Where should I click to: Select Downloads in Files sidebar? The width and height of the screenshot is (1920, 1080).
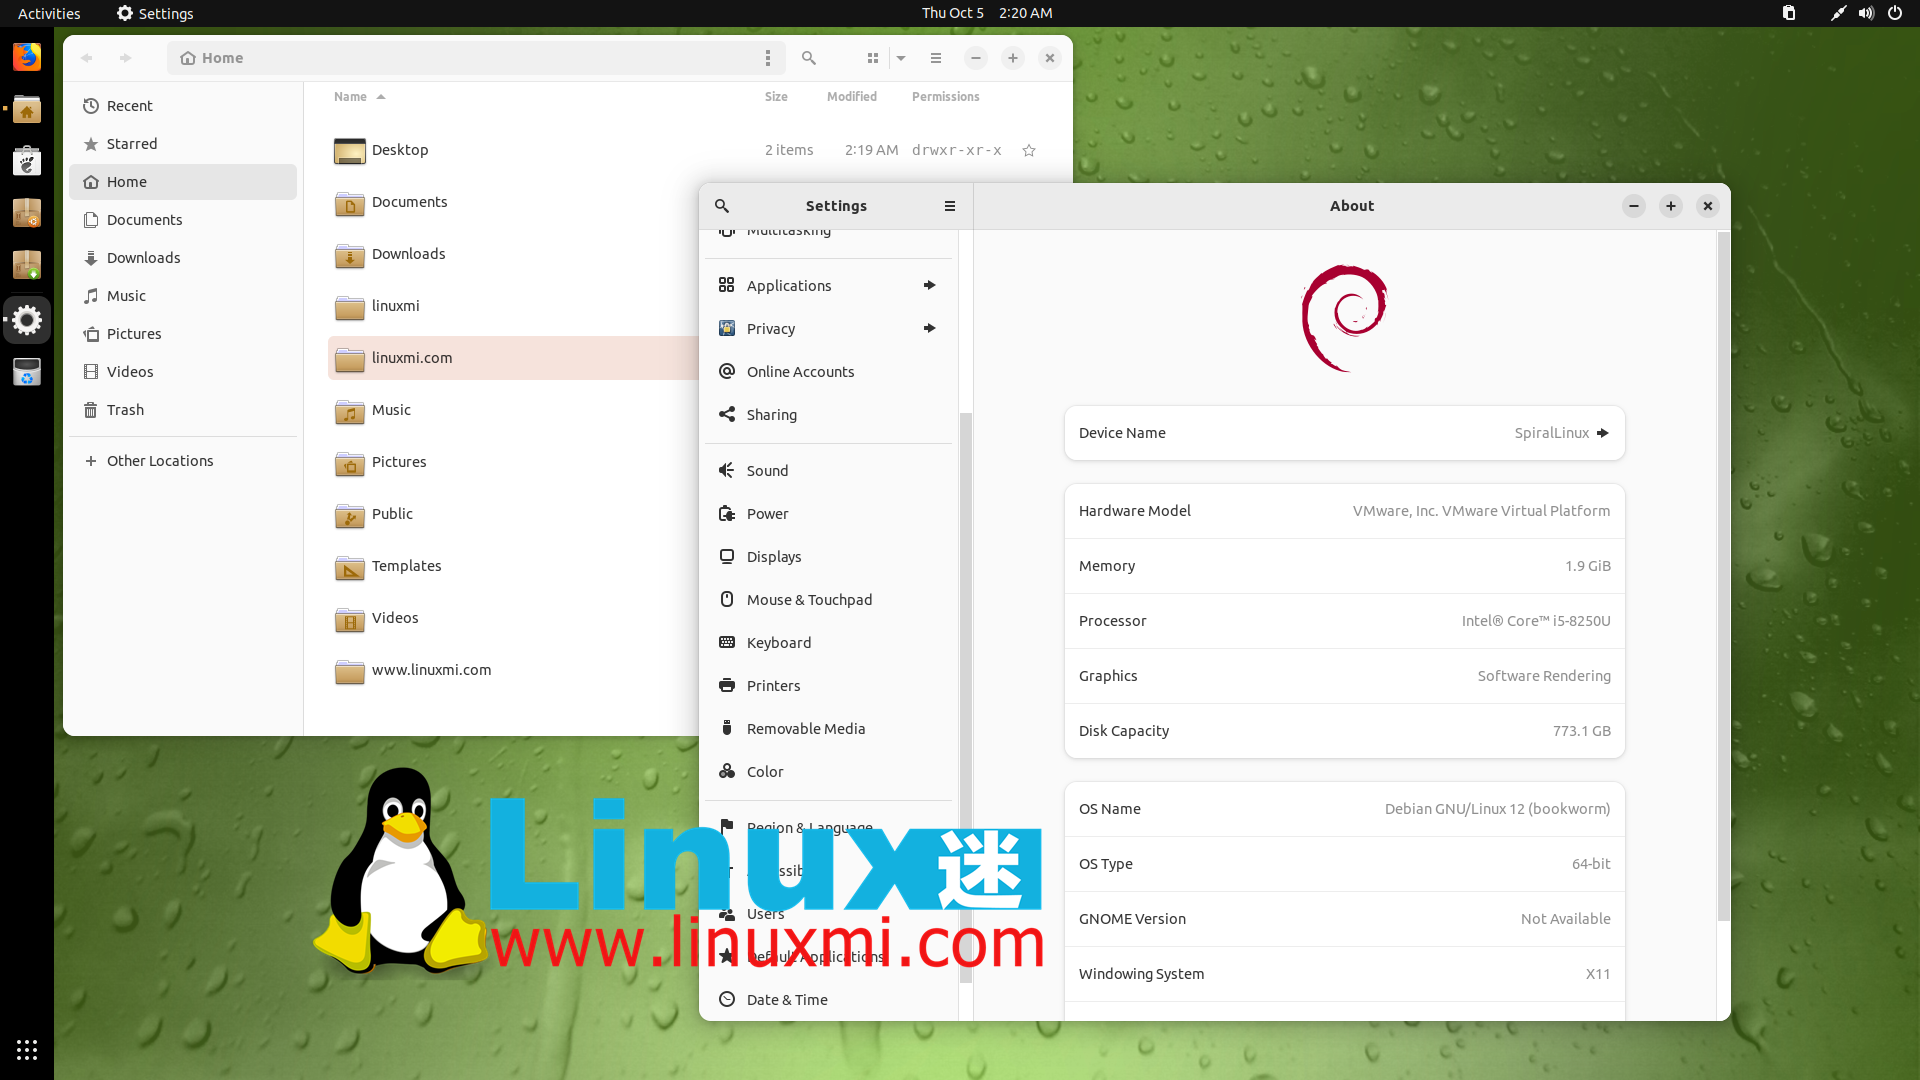pos(183,258)
